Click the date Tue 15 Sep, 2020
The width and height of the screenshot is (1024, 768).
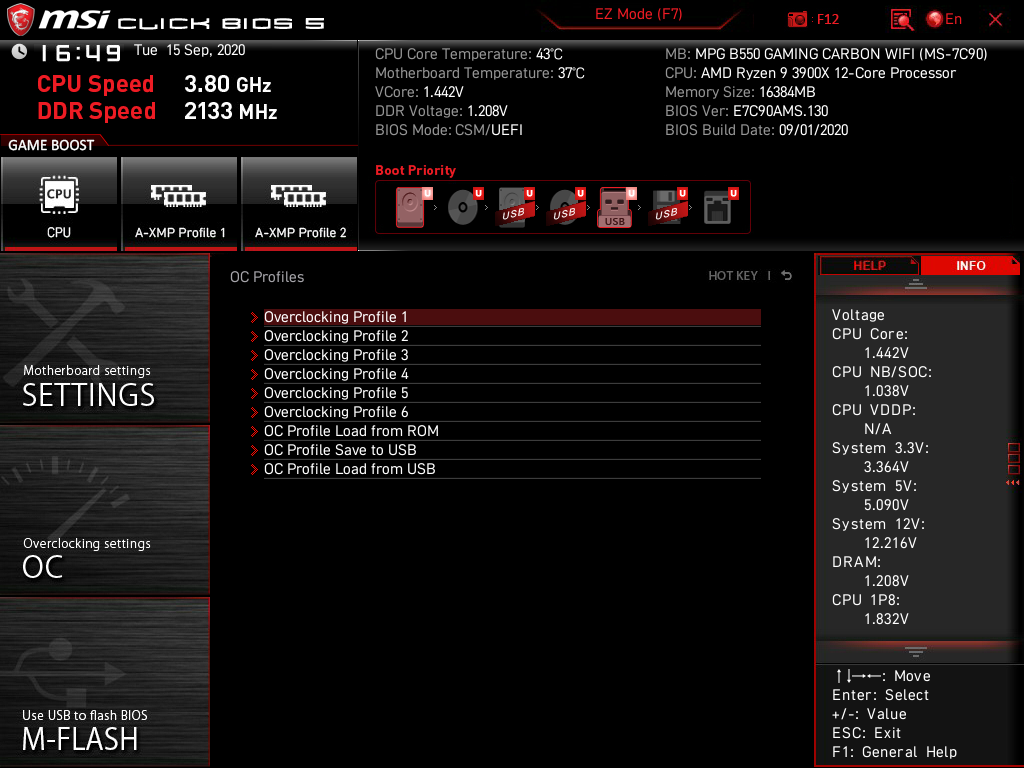tap(189, 50)
